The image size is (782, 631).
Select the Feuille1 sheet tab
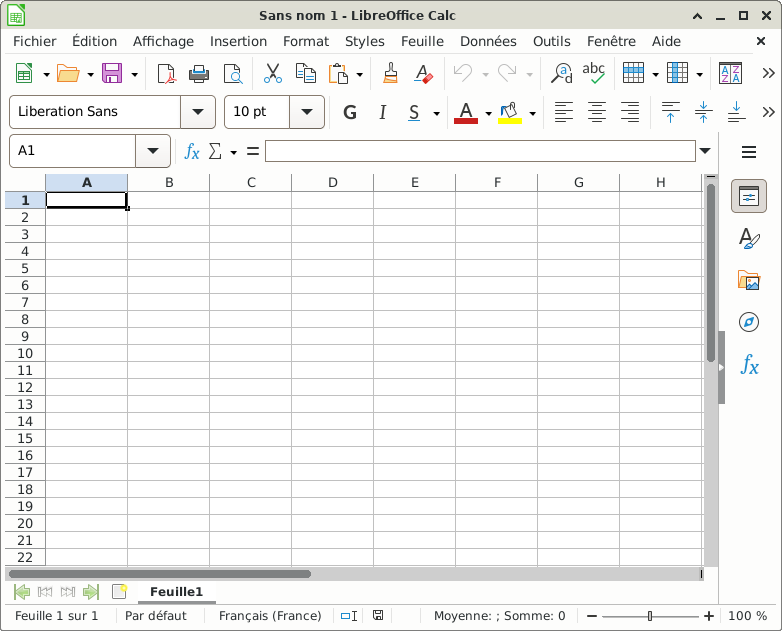tap(177, 592)
